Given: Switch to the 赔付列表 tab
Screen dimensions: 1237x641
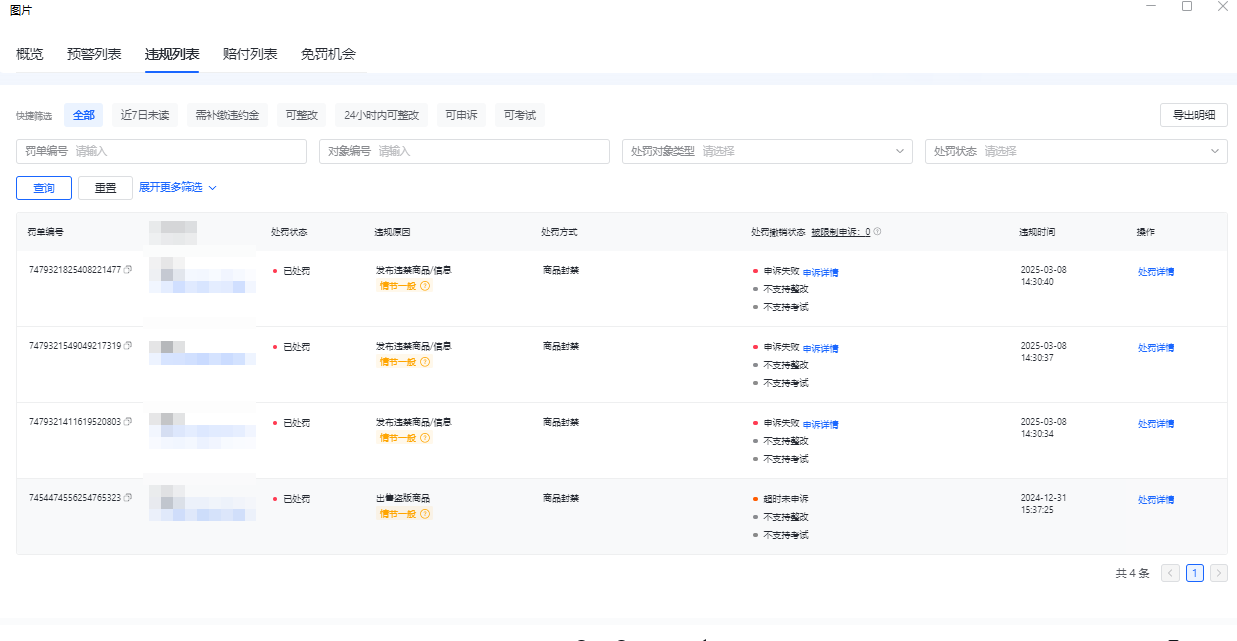Looking at the screenshot, I should 250,54.
